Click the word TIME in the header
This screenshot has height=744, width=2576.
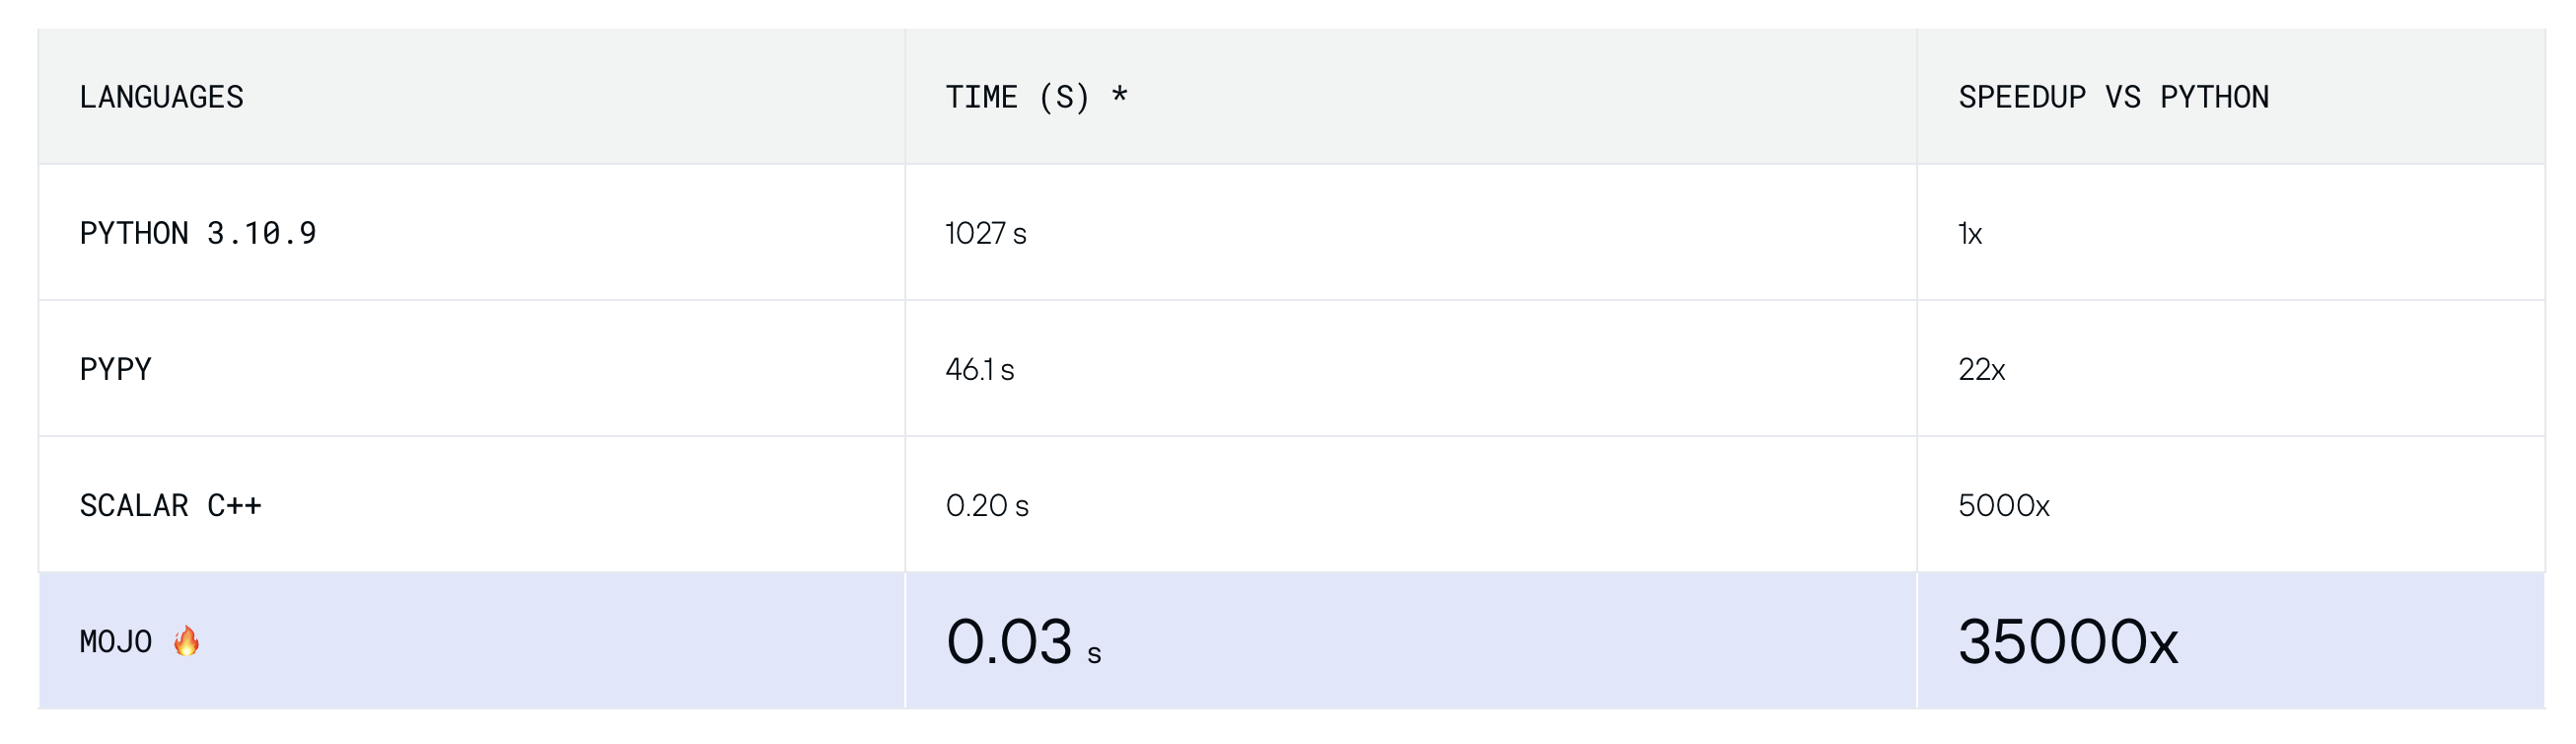pos(981,97)
